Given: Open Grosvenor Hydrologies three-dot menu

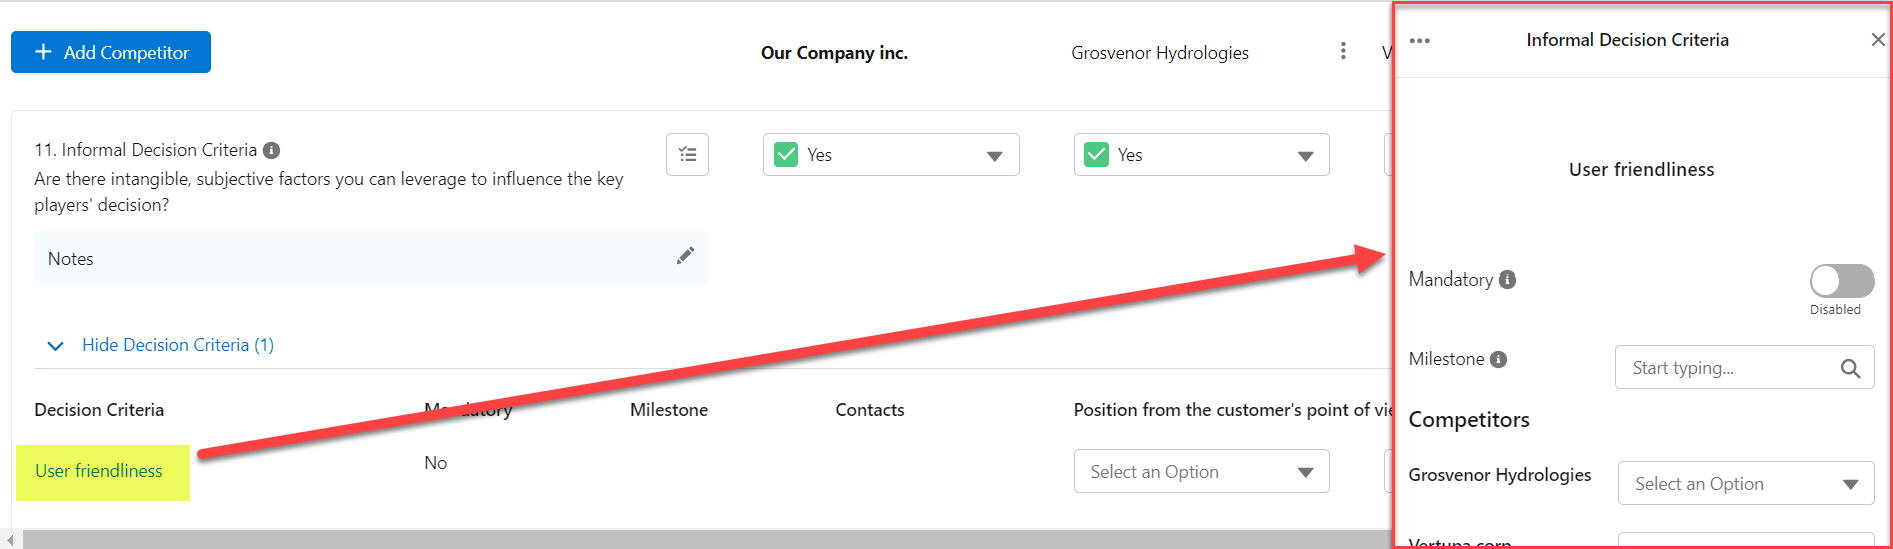Looking at the screenshot, I should [1343, 51].
